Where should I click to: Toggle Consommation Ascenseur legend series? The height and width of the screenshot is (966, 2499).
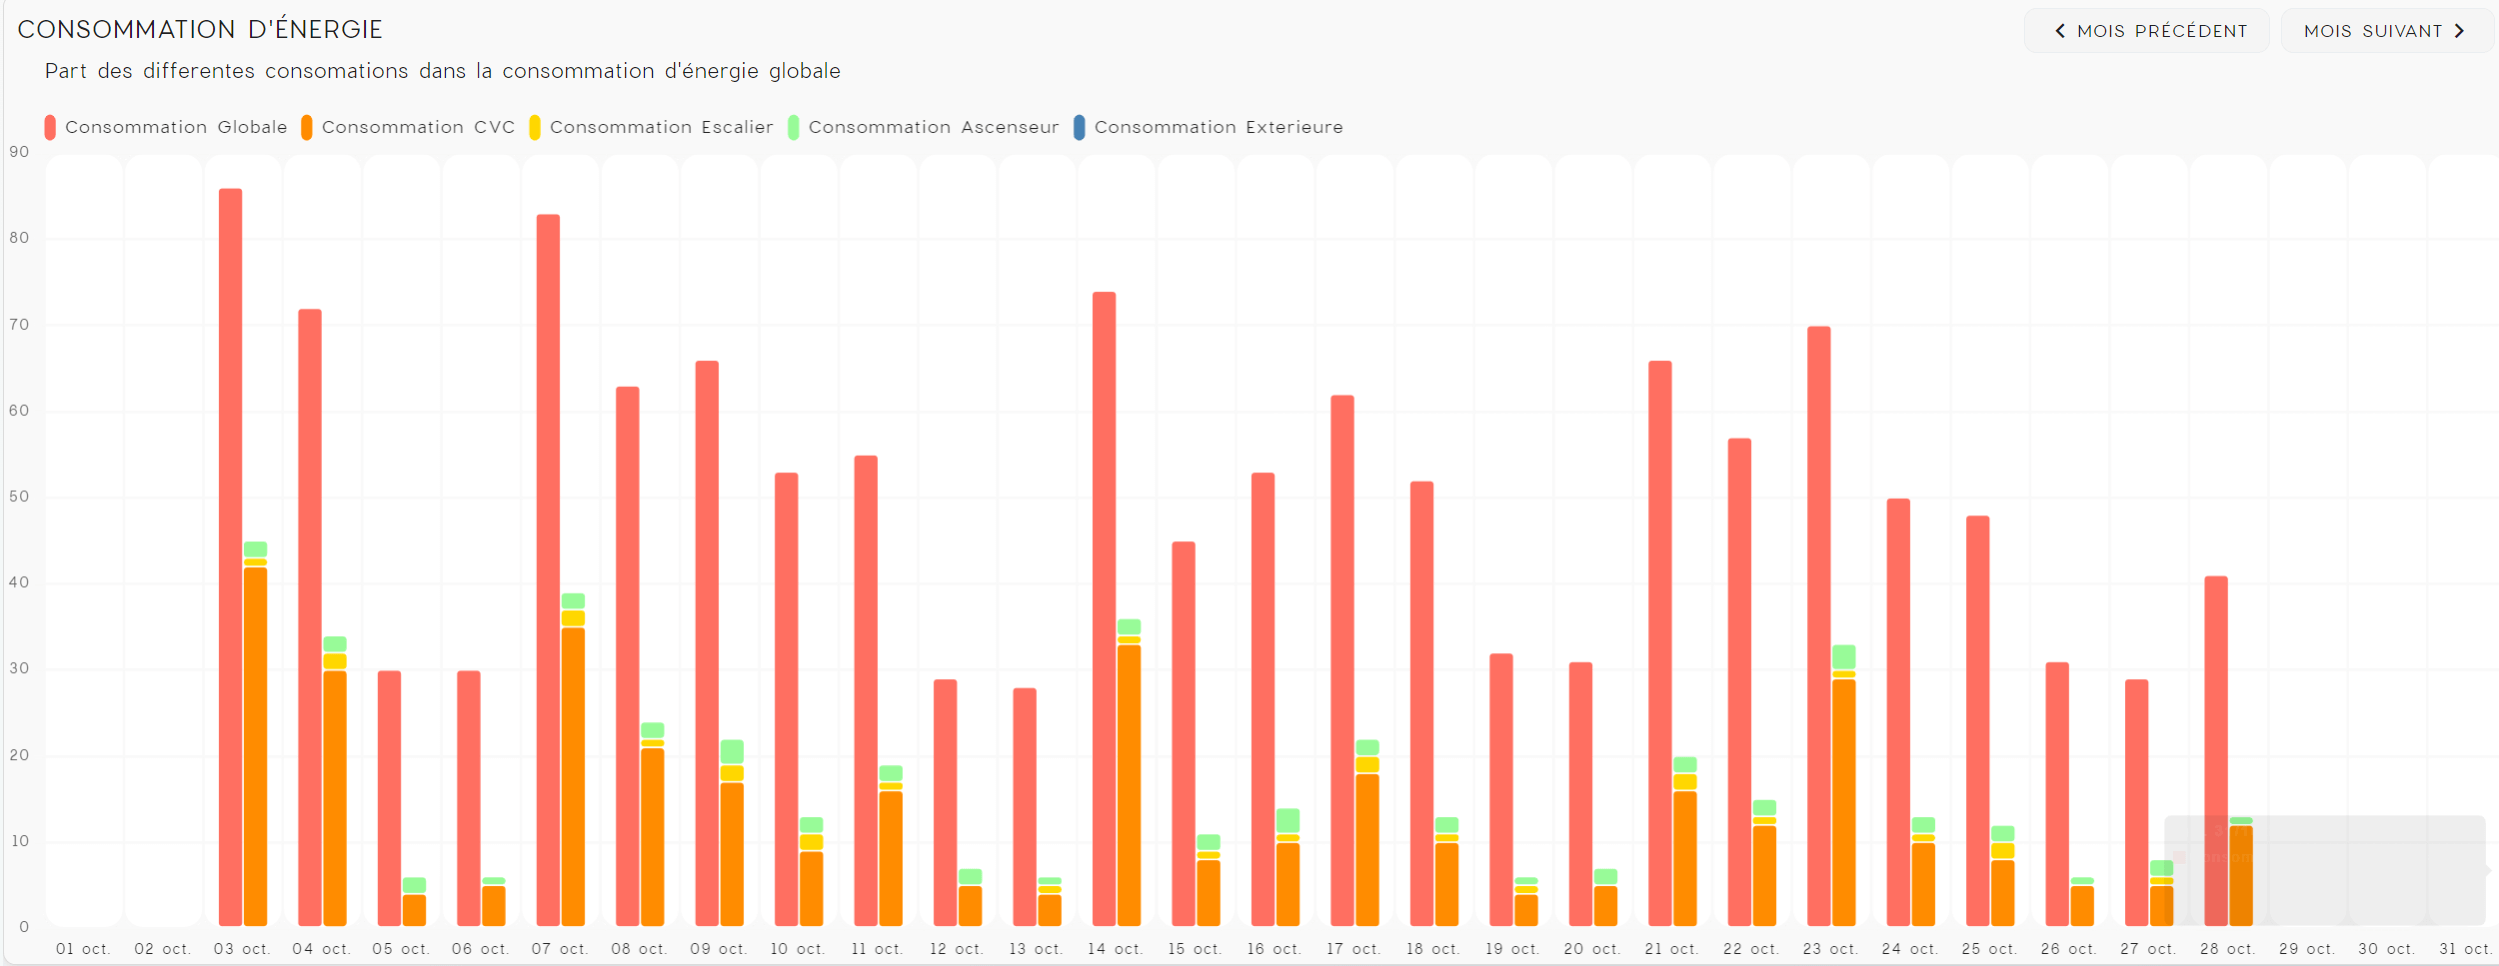[x=923, y=127]
